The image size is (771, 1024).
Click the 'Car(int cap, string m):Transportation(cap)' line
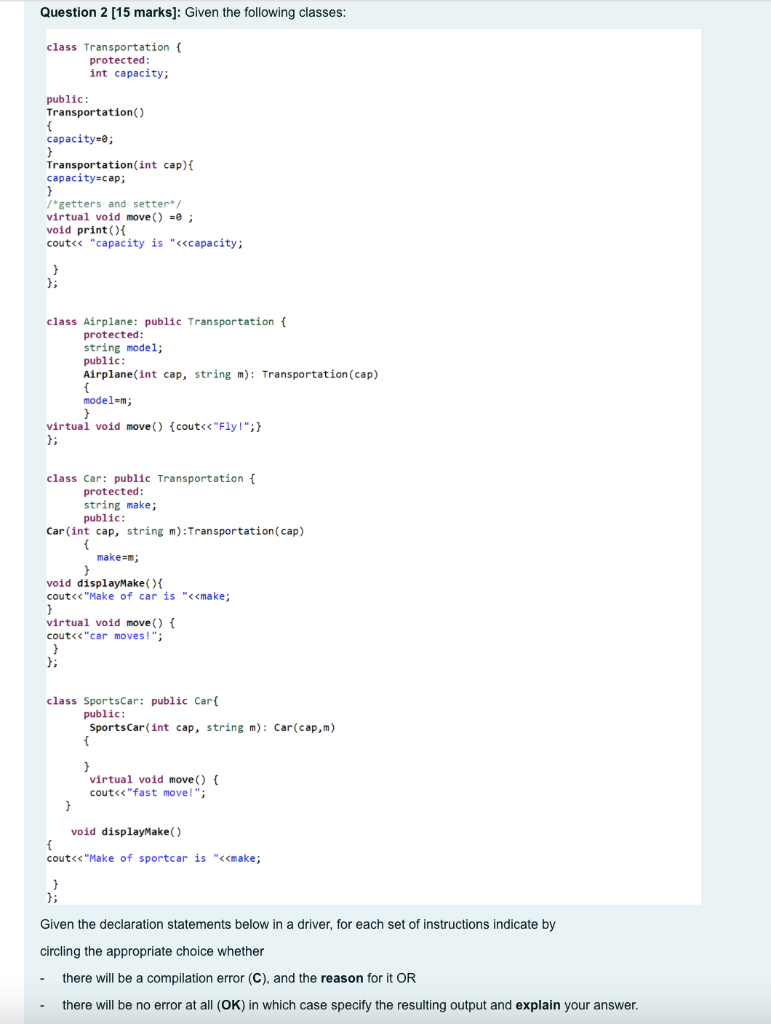(176, 531)
